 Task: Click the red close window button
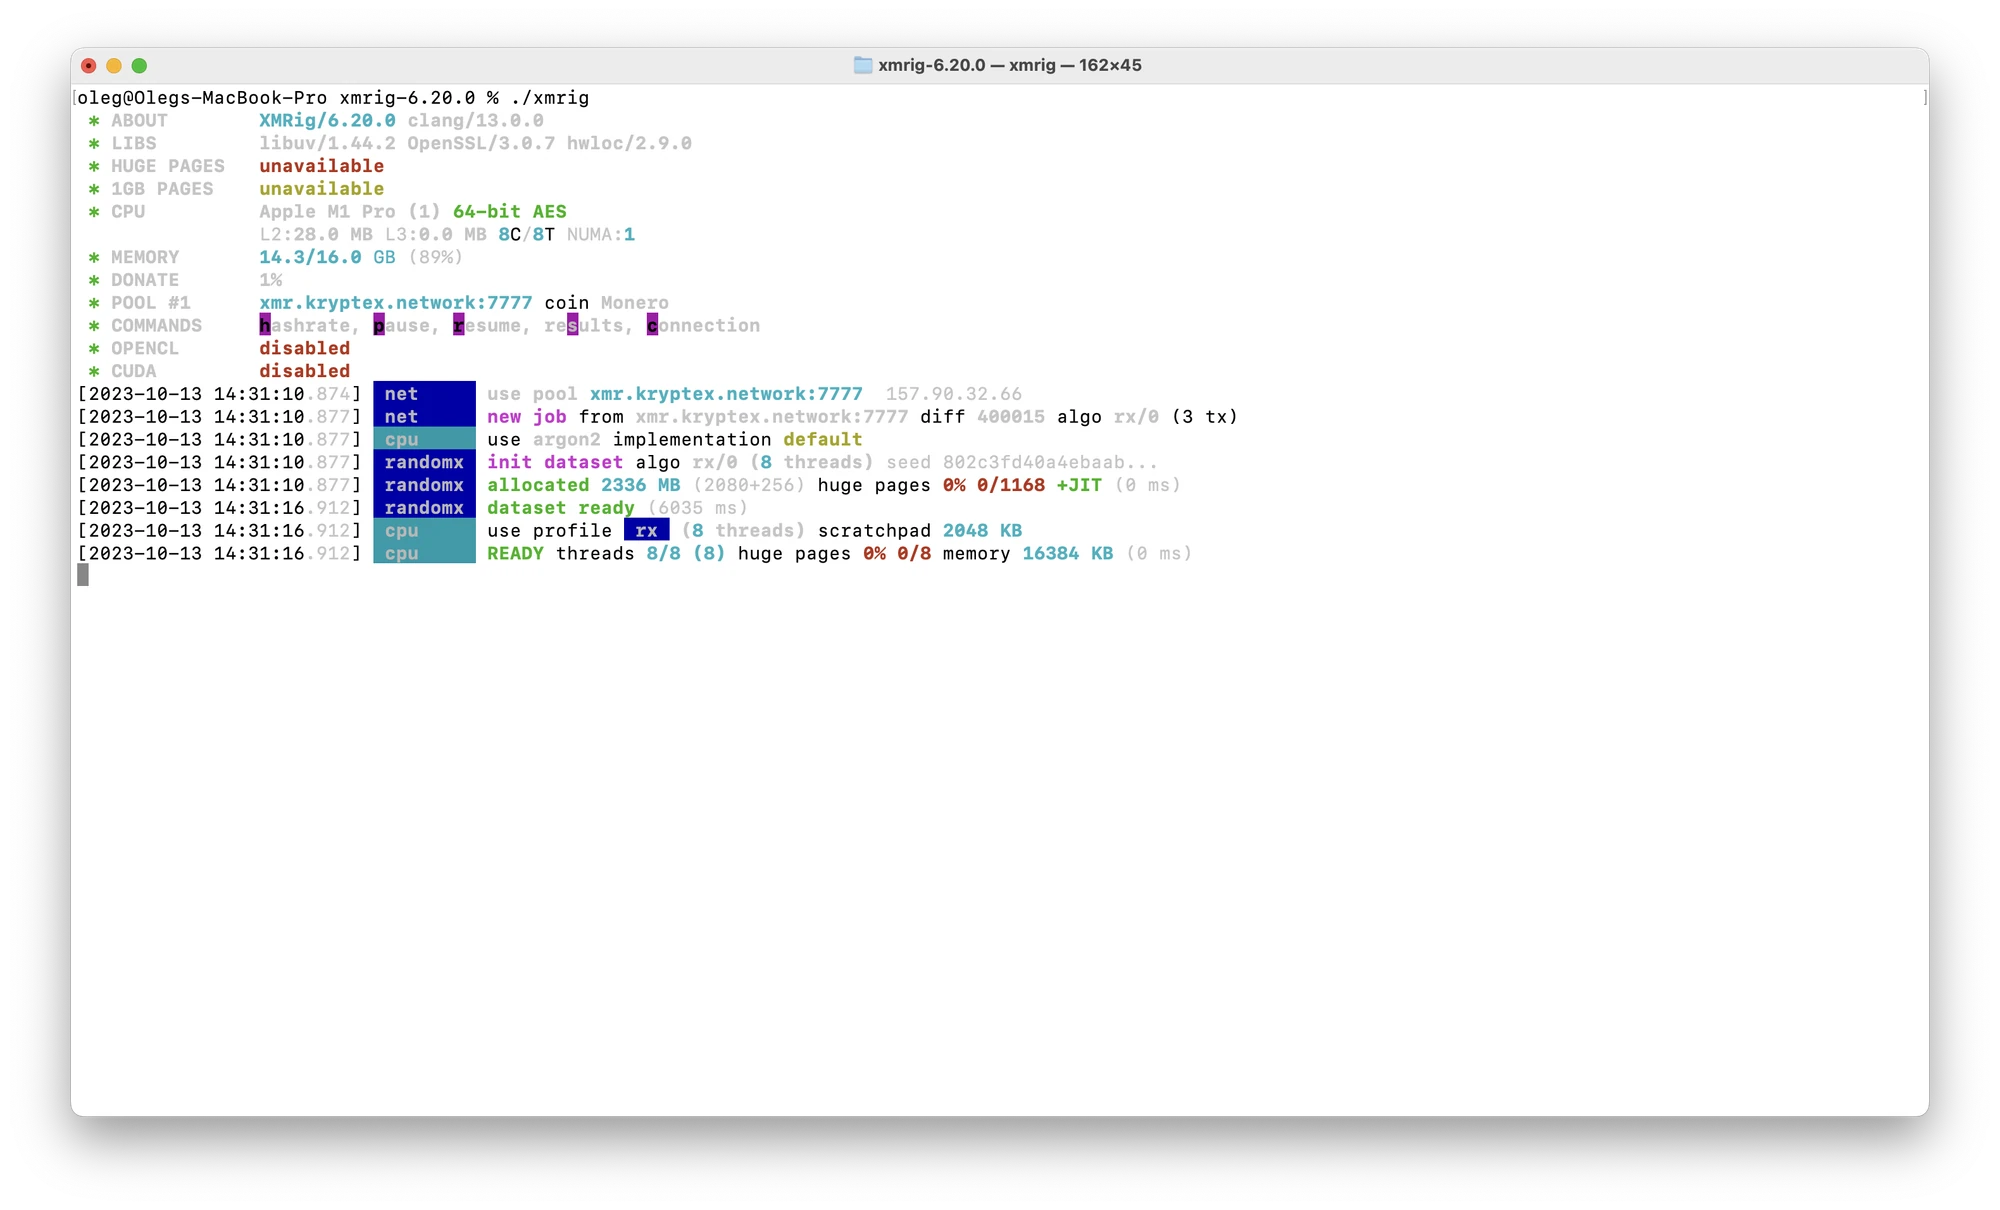click(x=88, y=66)
